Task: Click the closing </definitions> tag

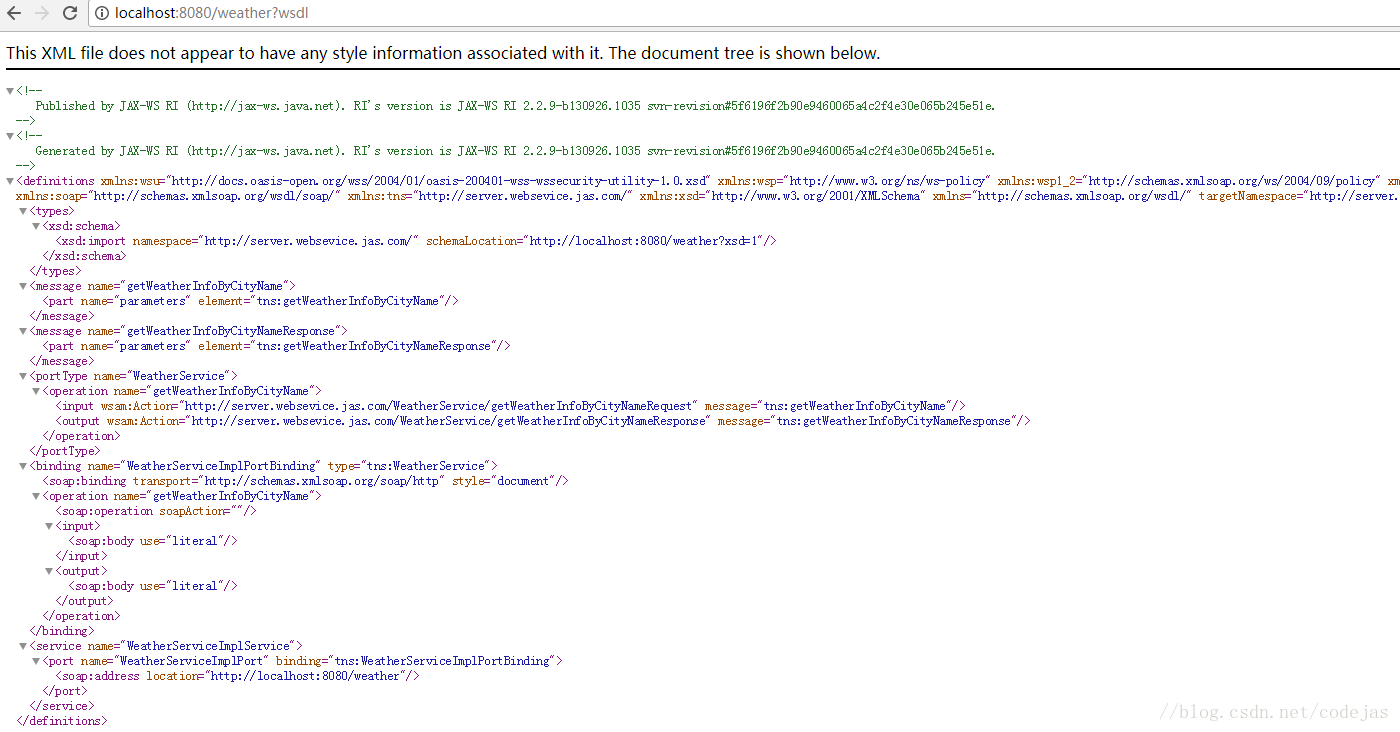Action: [x=61, y=721]
